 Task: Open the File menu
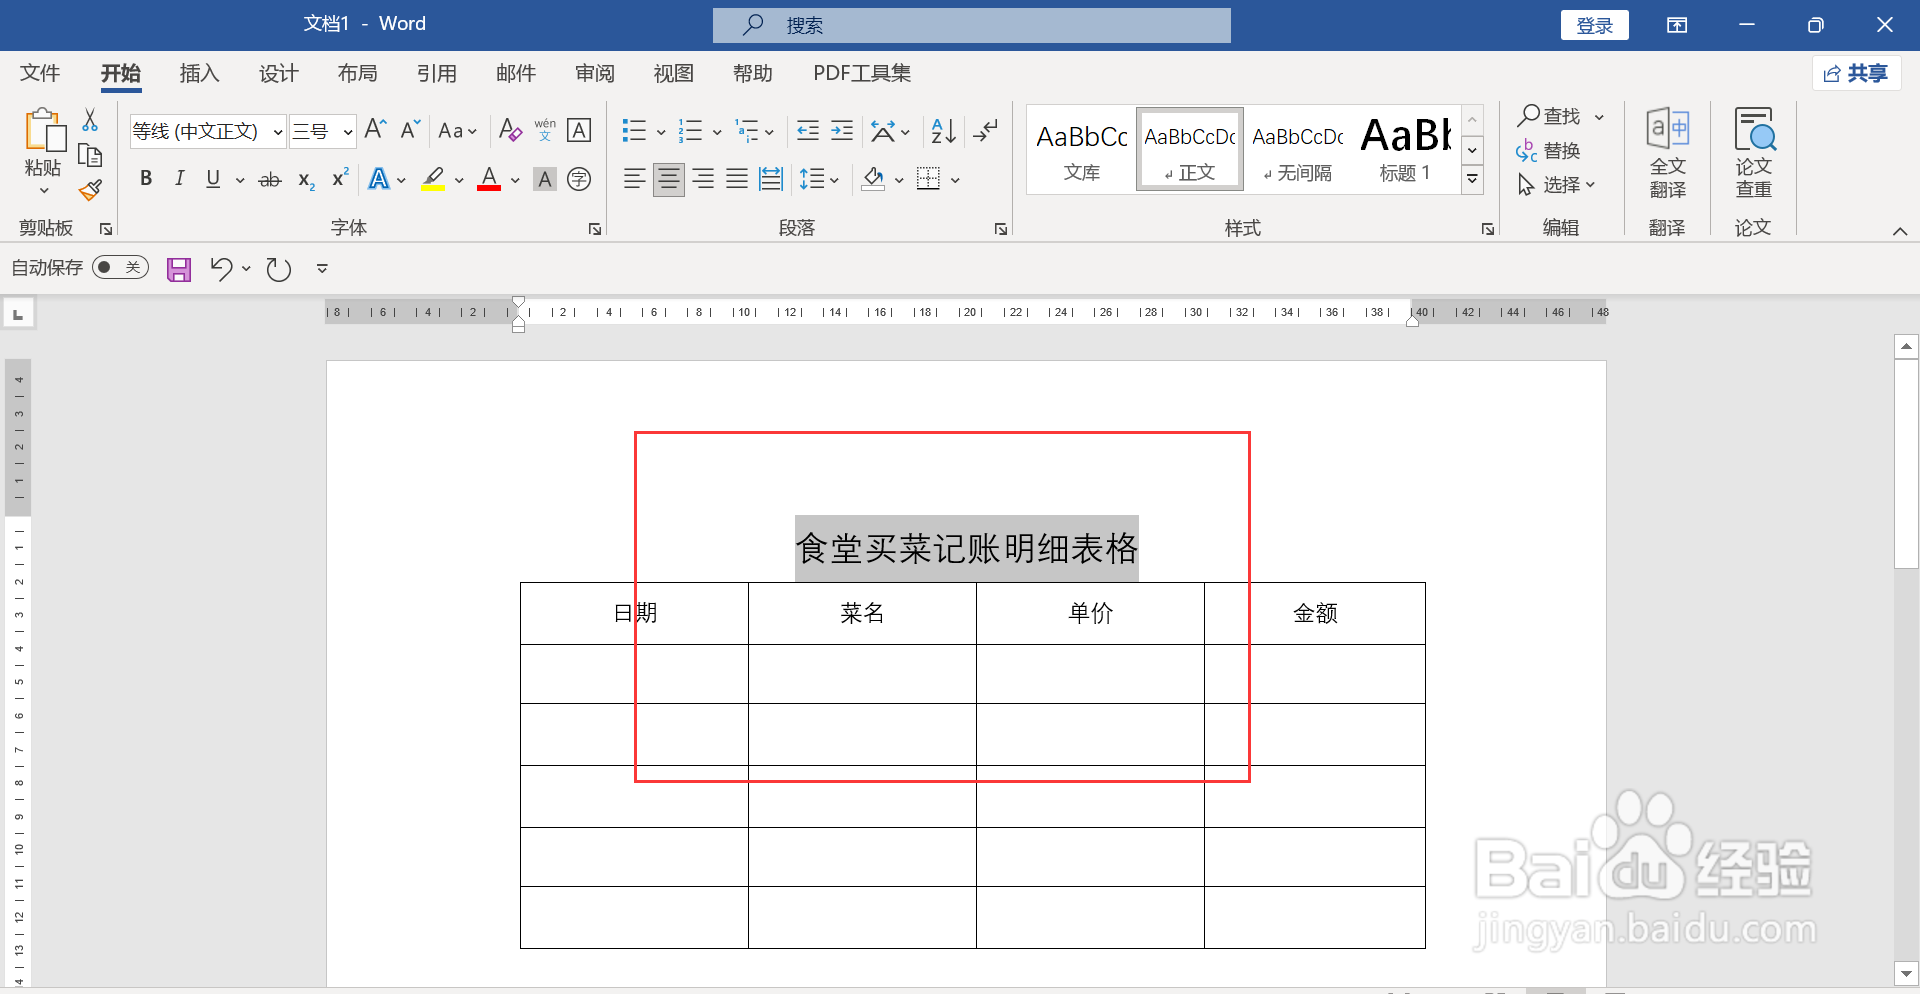(x=40, y=73)
